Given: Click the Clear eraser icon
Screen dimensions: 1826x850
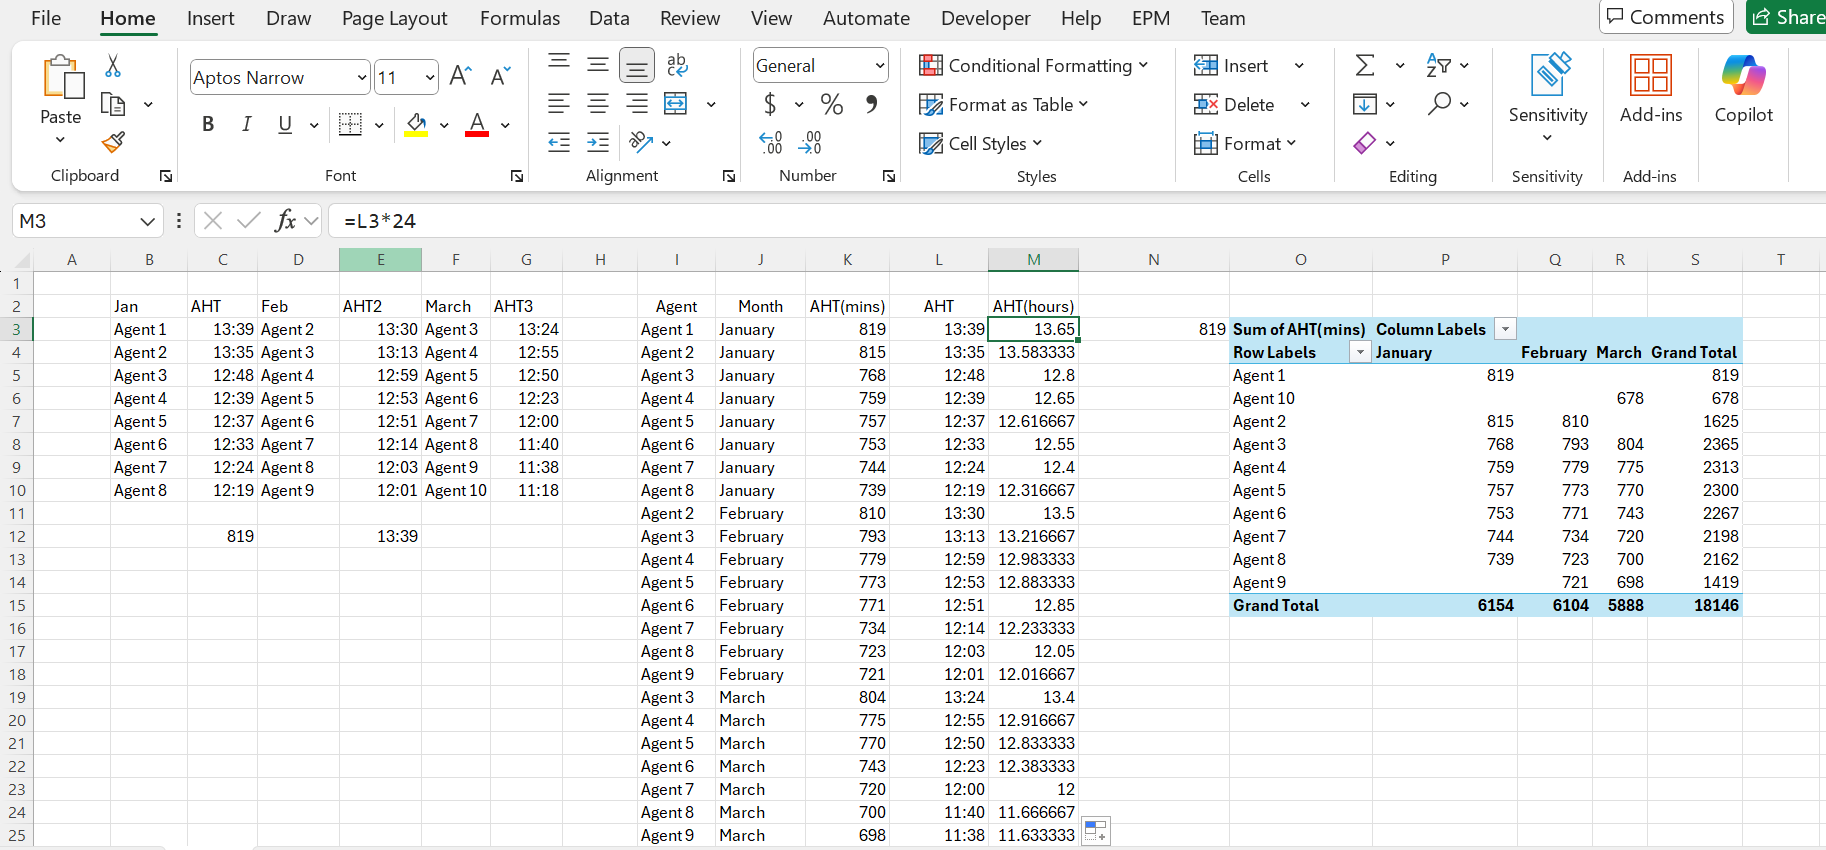Looking at the screenshot, I should coord(1365,143).
